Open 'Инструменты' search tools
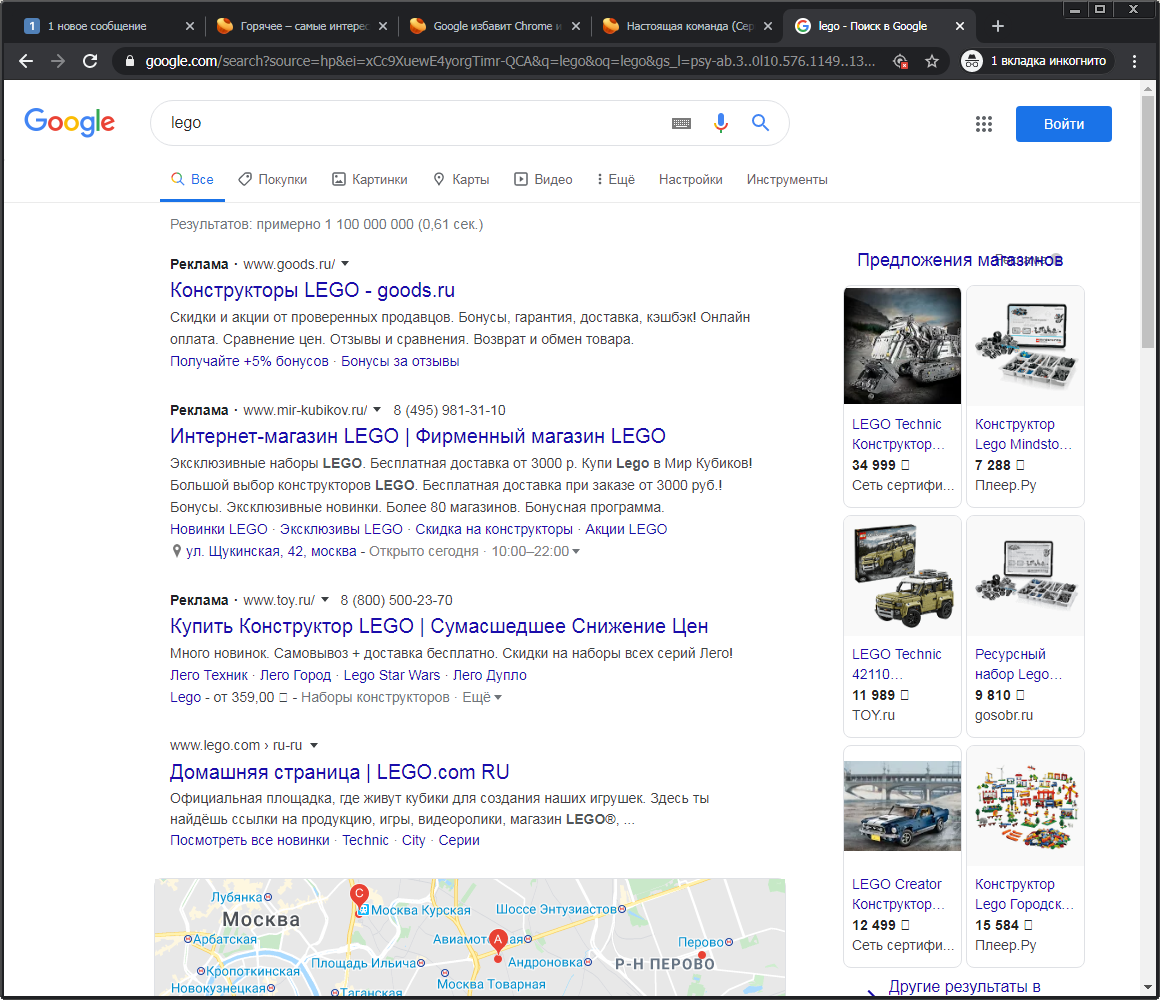 [787, 180]
